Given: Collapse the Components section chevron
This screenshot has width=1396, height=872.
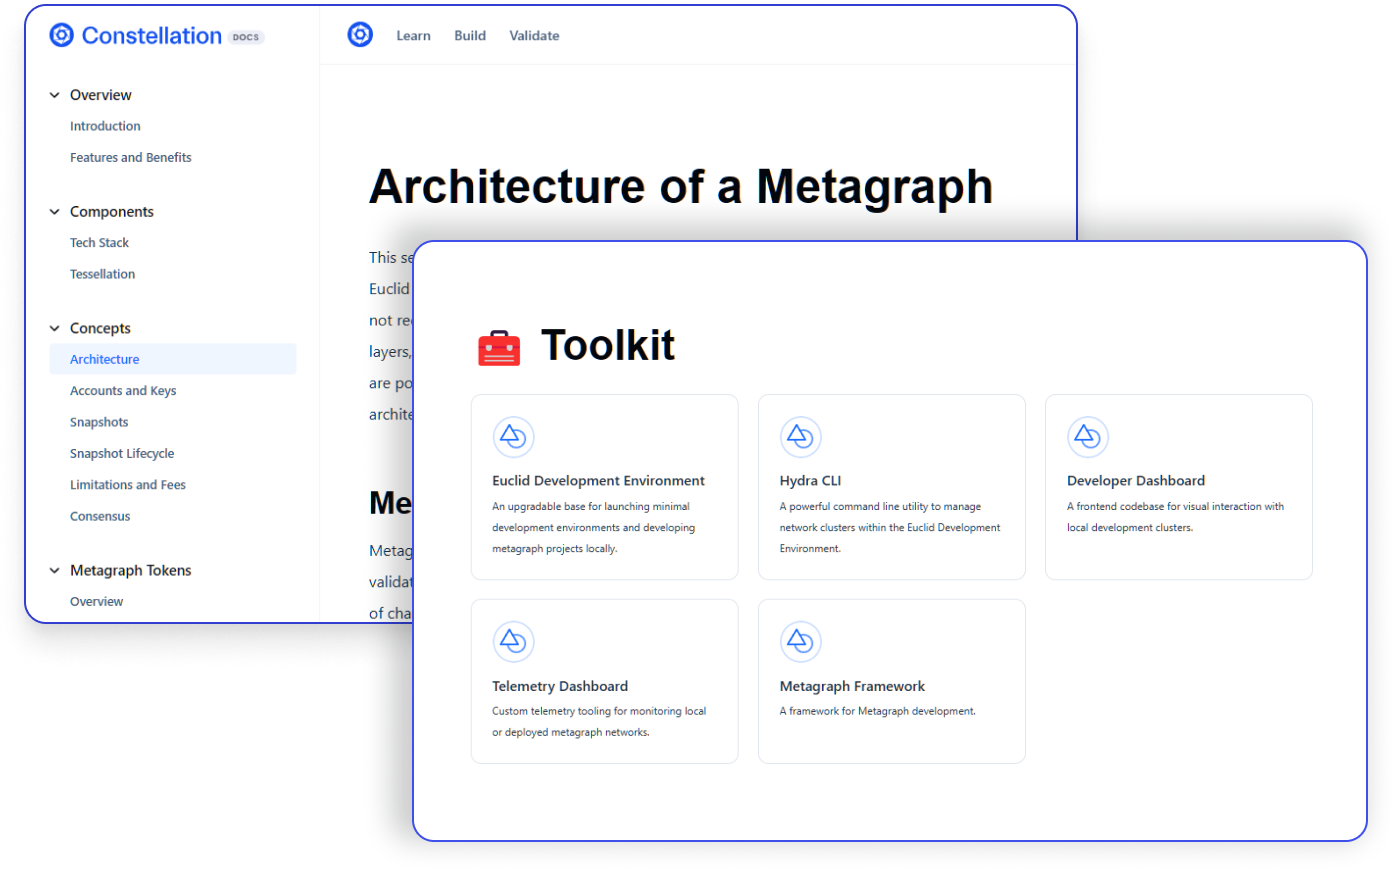Looking at the screenshot, I should [55, 212].
